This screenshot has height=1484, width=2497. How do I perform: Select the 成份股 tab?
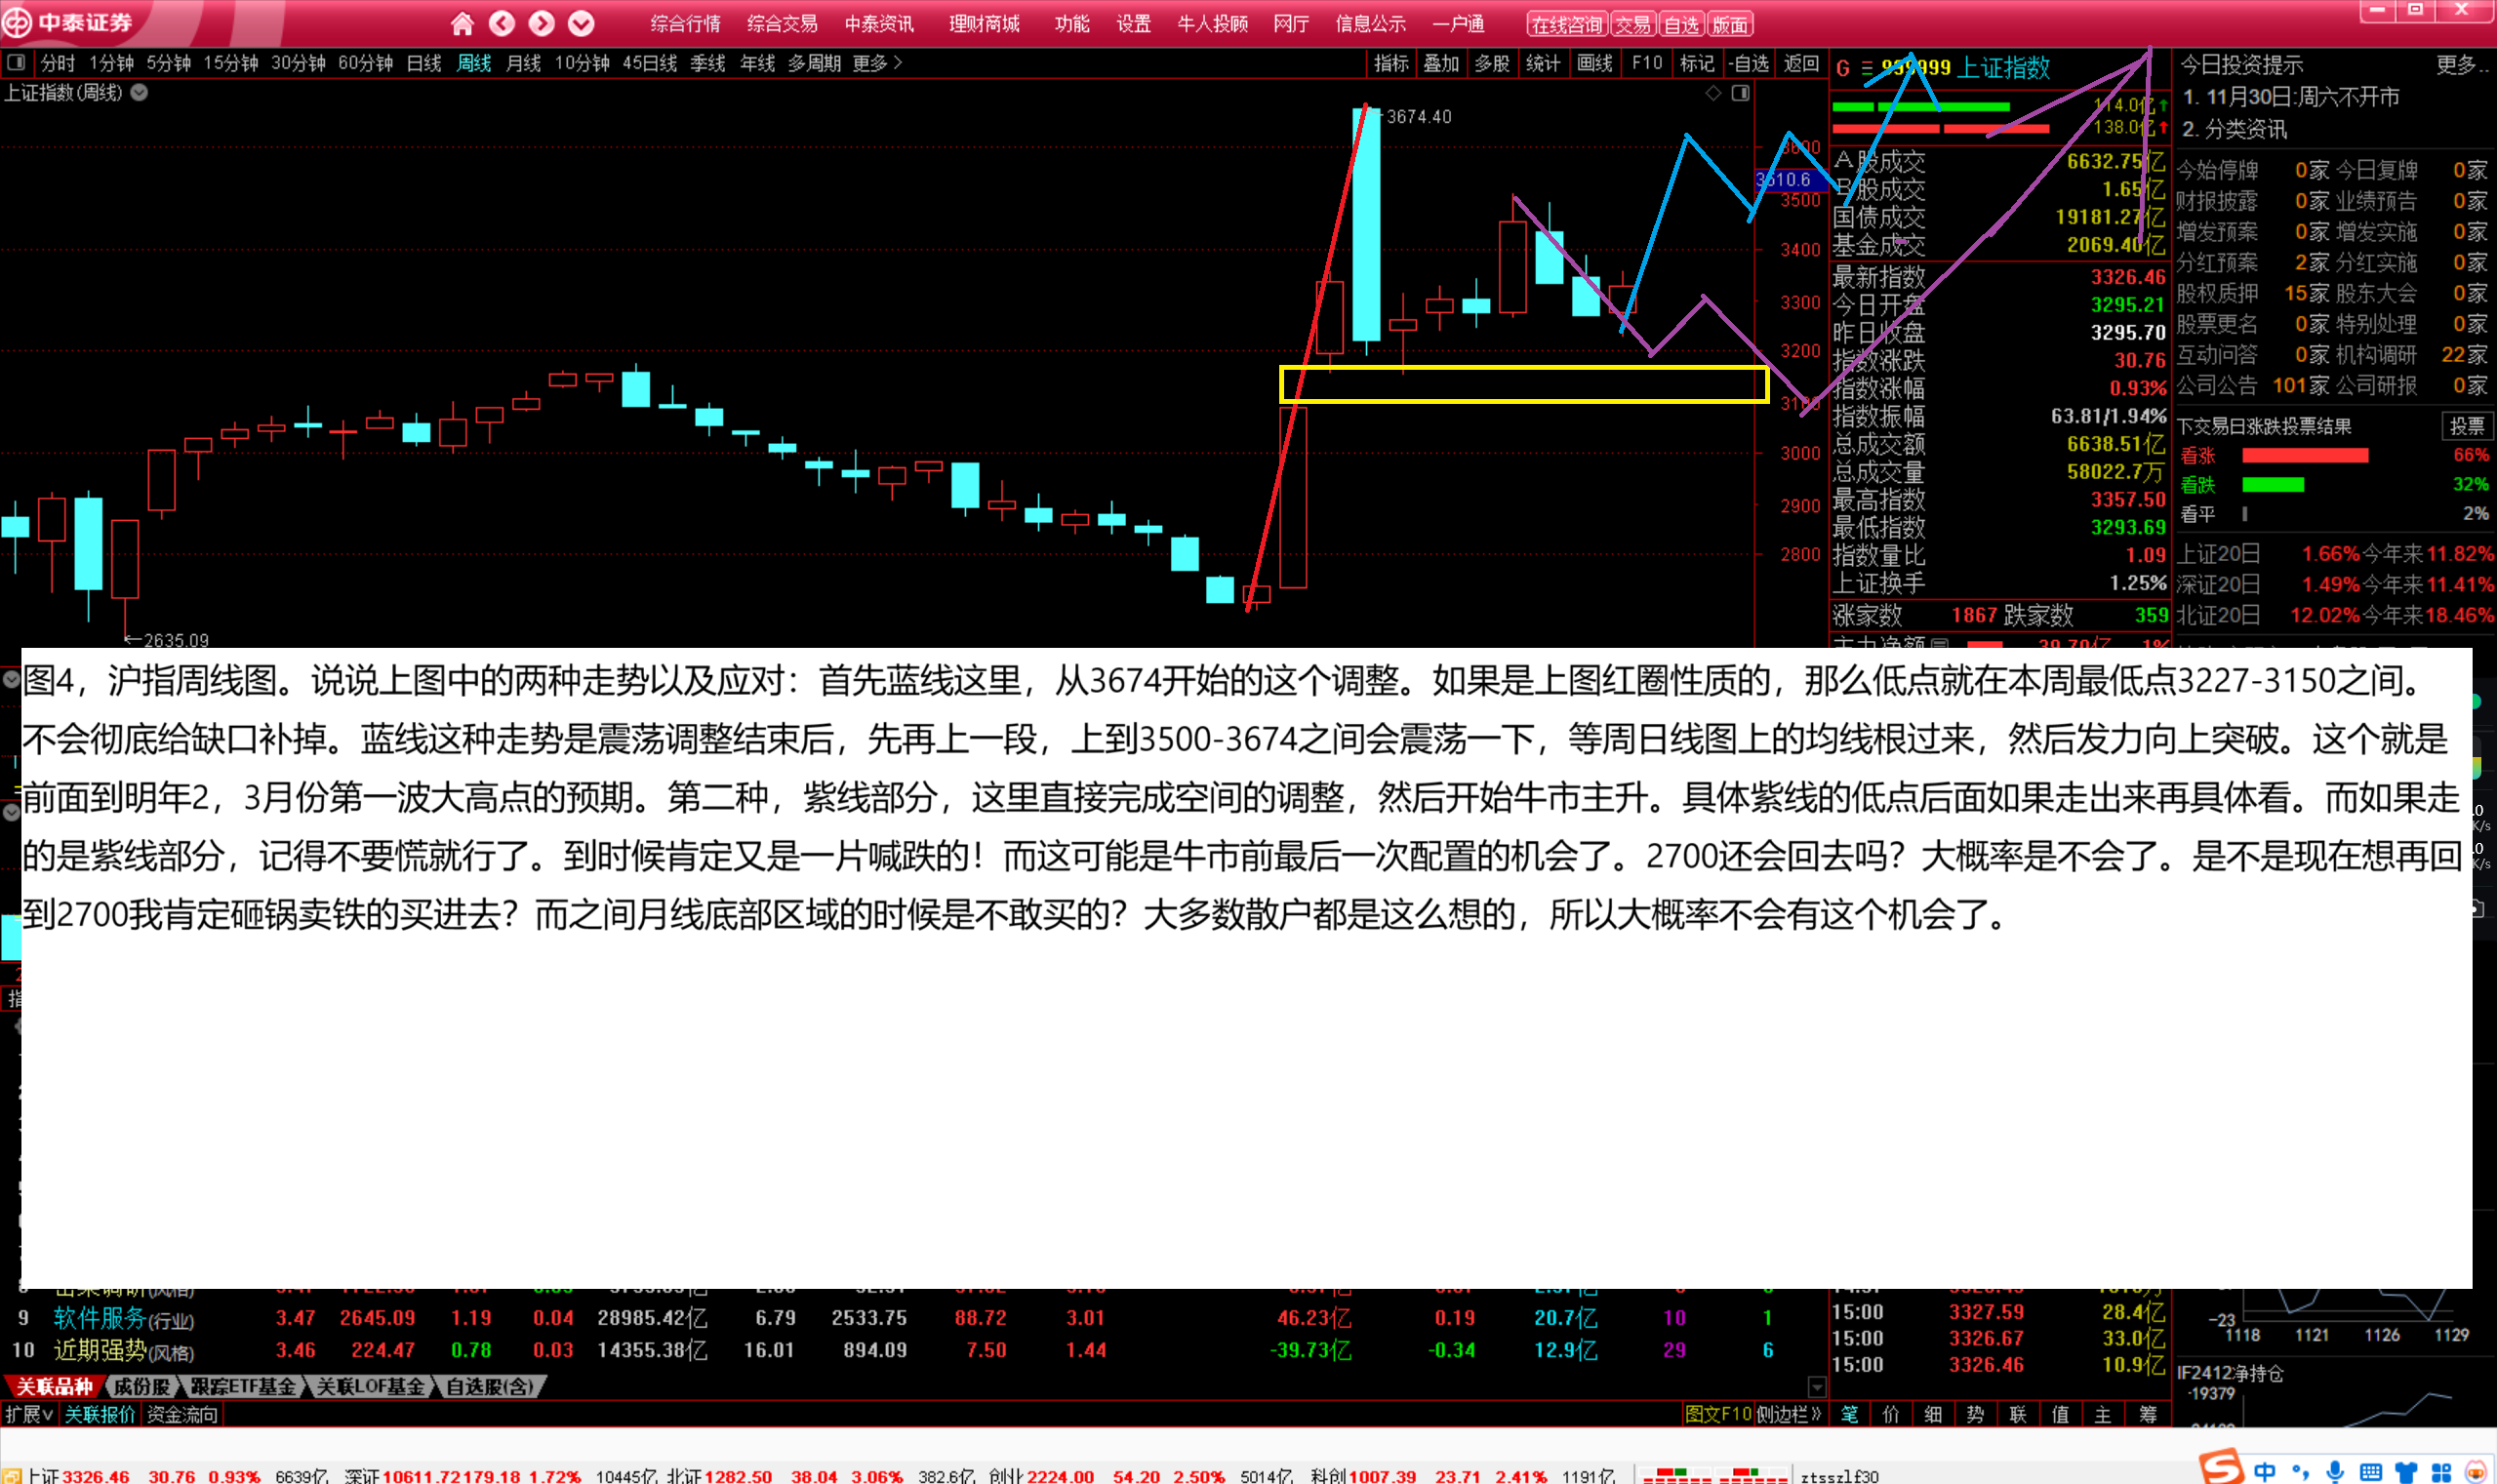141,1386
